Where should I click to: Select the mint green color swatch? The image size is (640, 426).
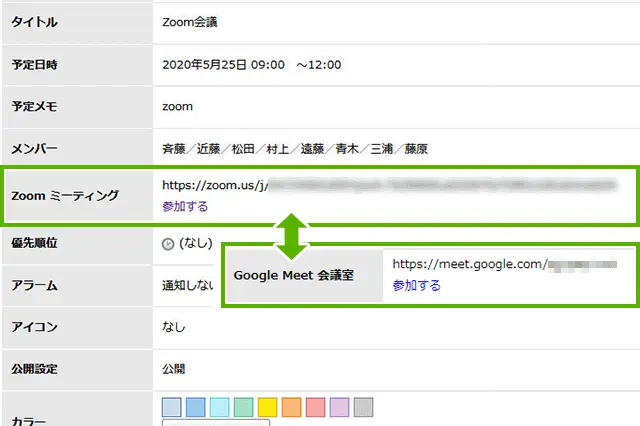coord(244,407)
